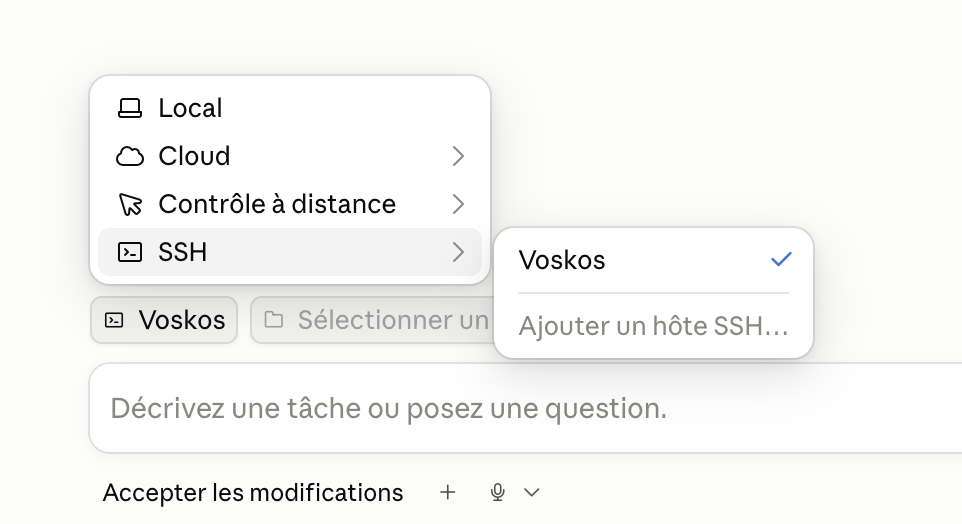Select the Voskos host in the SSH submenu
Screen dimensions: 962x524
[653, 260]
